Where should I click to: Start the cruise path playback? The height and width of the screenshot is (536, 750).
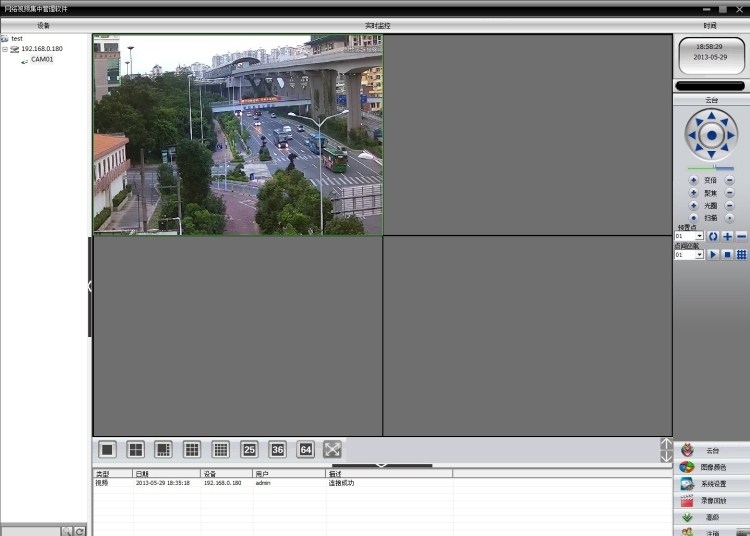[x=713, y=255]
